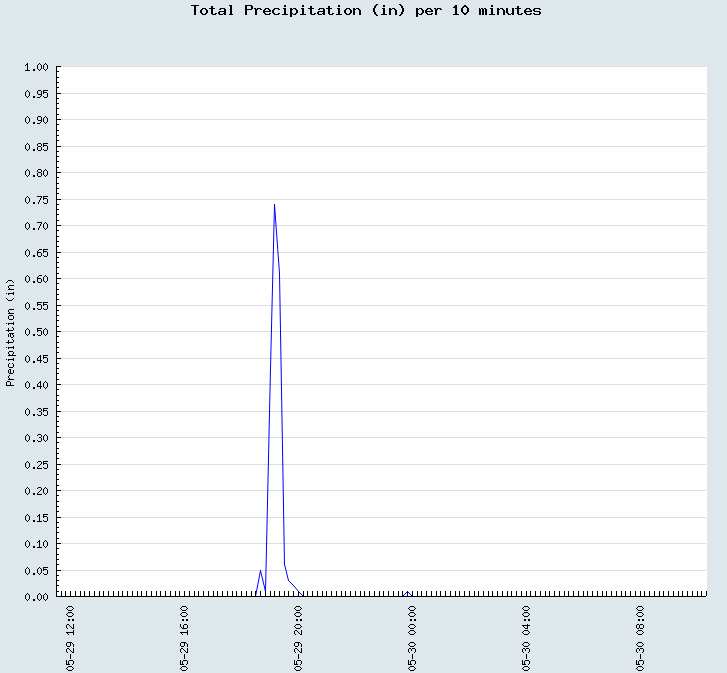
Task: Click the highest peak of the blue line
Action: [x=274, y=205]
